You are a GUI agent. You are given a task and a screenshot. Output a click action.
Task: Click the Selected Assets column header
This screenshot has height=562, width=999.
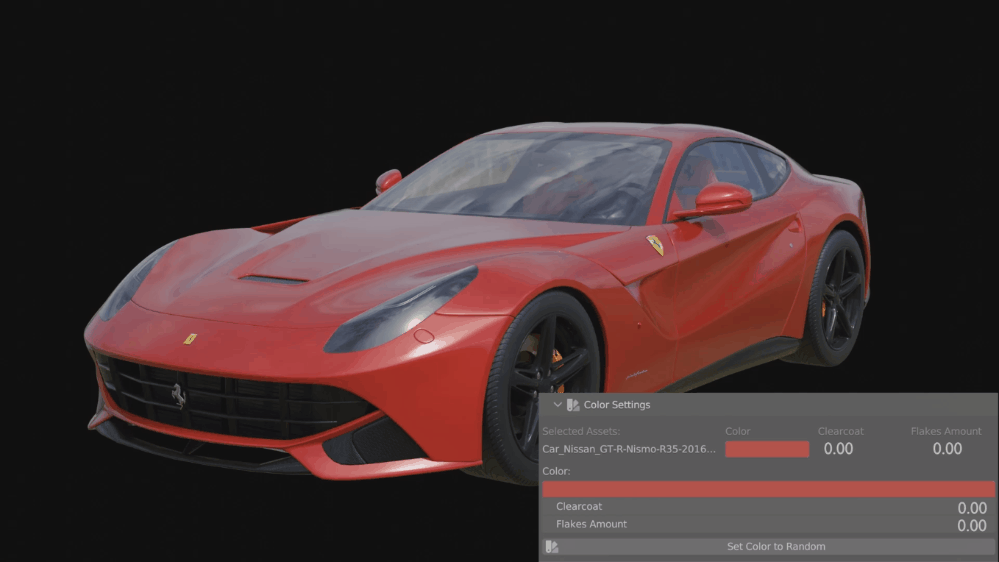coord(581,431)
